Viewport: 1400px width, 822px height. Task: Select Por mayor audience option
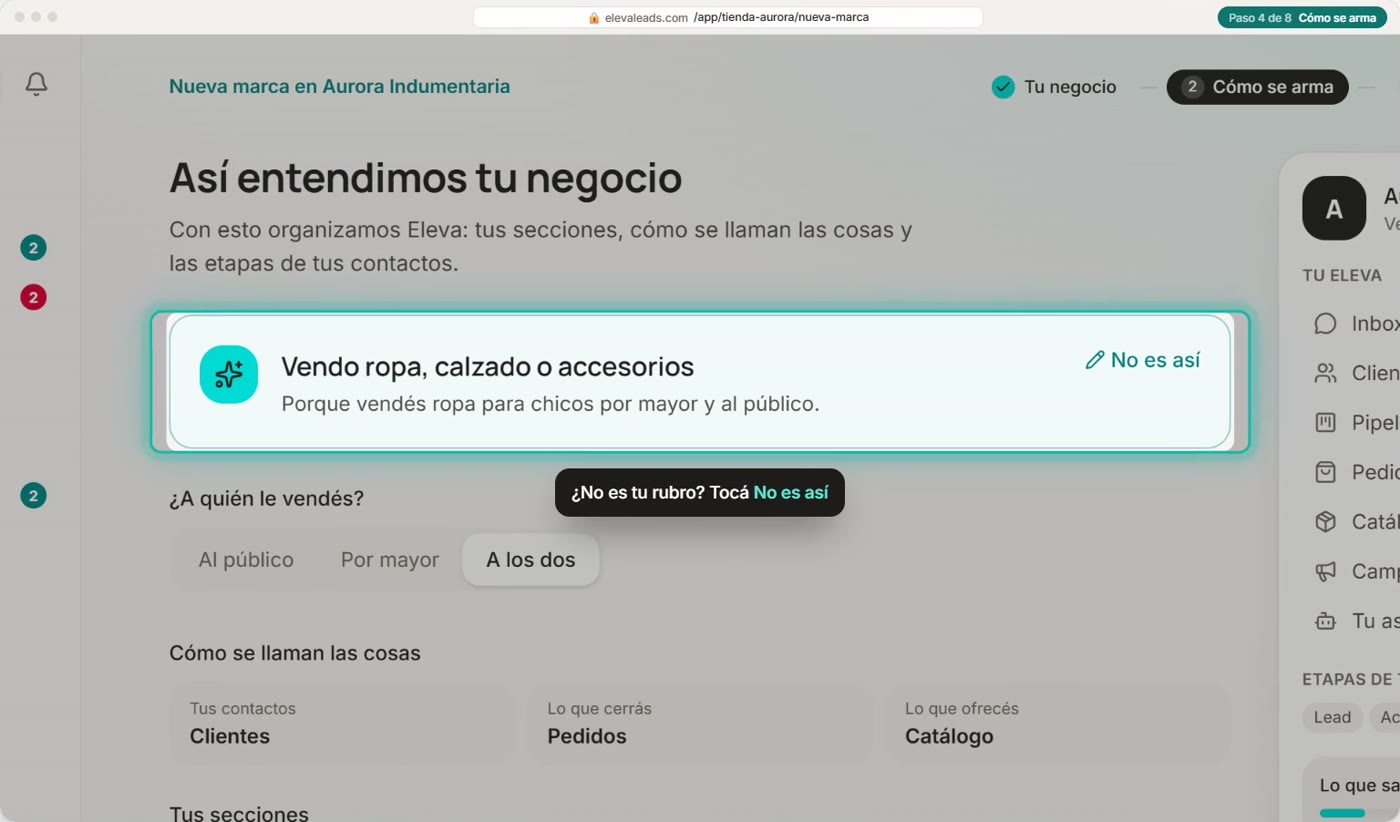pos(390,560)
